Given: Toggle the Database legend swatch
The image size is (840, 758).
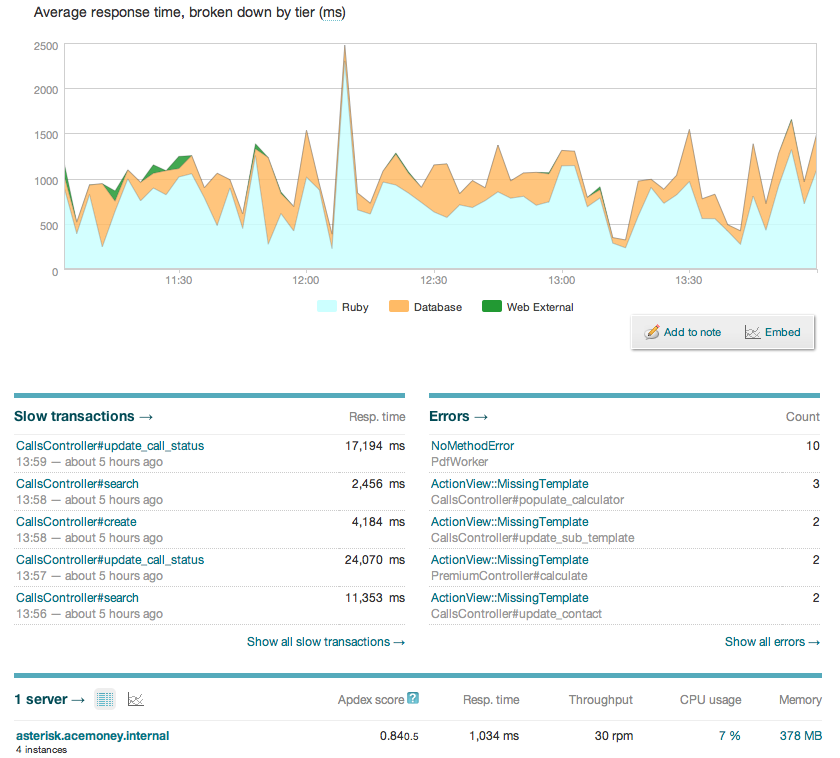Looking at the screenshot, I should tap(397, 307).
